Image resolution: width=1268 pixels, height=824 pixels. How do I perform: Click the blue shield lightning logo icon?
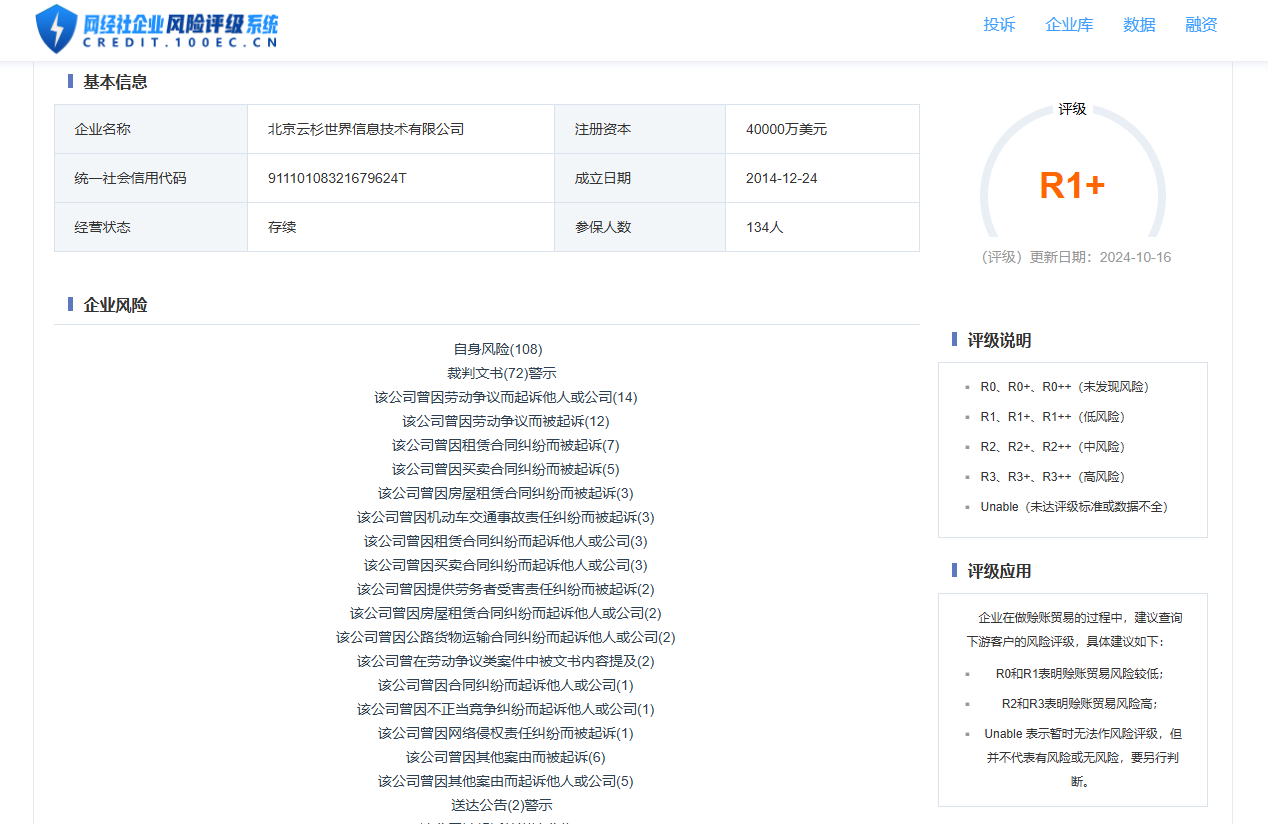(x=56, y=29)
